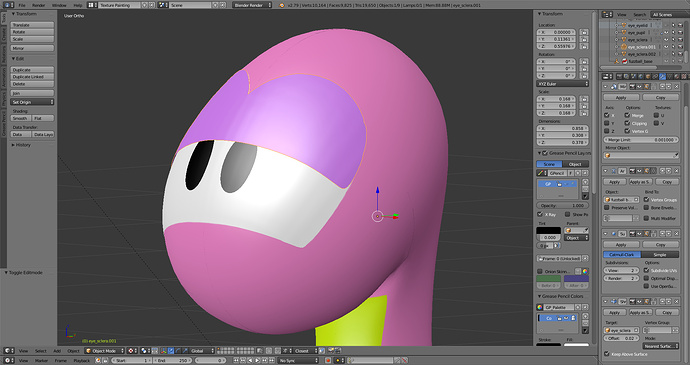Toggle the Subdivide UVs checkbox
Image resolution: width=690 pixels, height=365 pixels.
646,270
